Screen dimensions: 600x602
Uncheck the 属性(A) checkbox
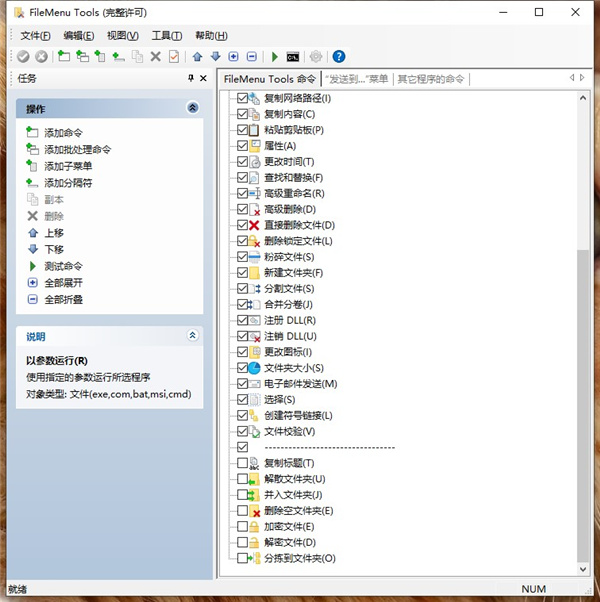pos(242,146)
